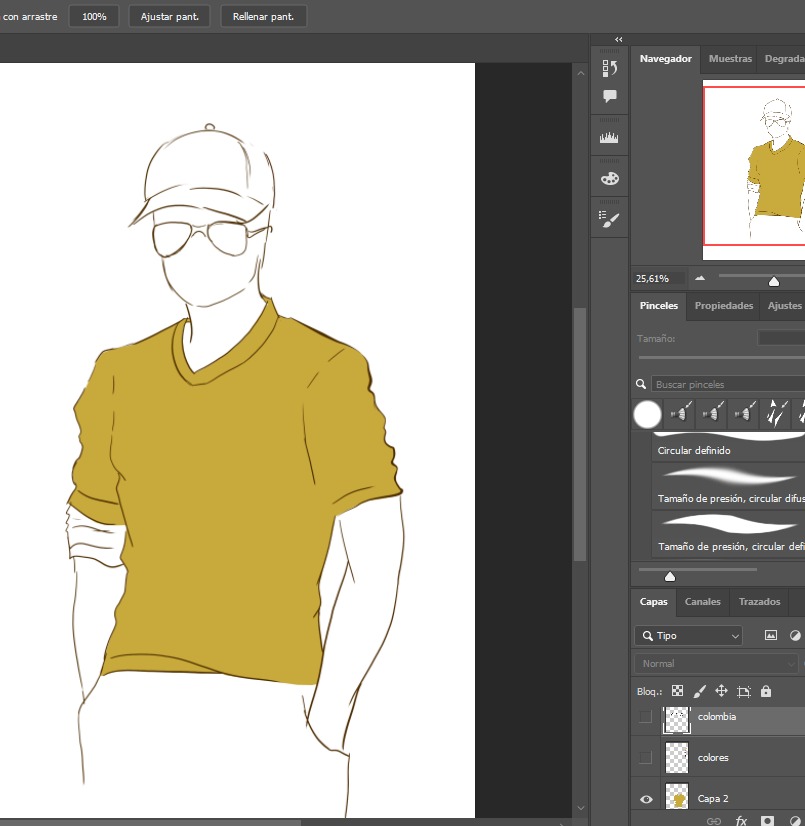The image size is (805, 826).
Task: Filter layers by adjustment layer icon
Action: 795,635
